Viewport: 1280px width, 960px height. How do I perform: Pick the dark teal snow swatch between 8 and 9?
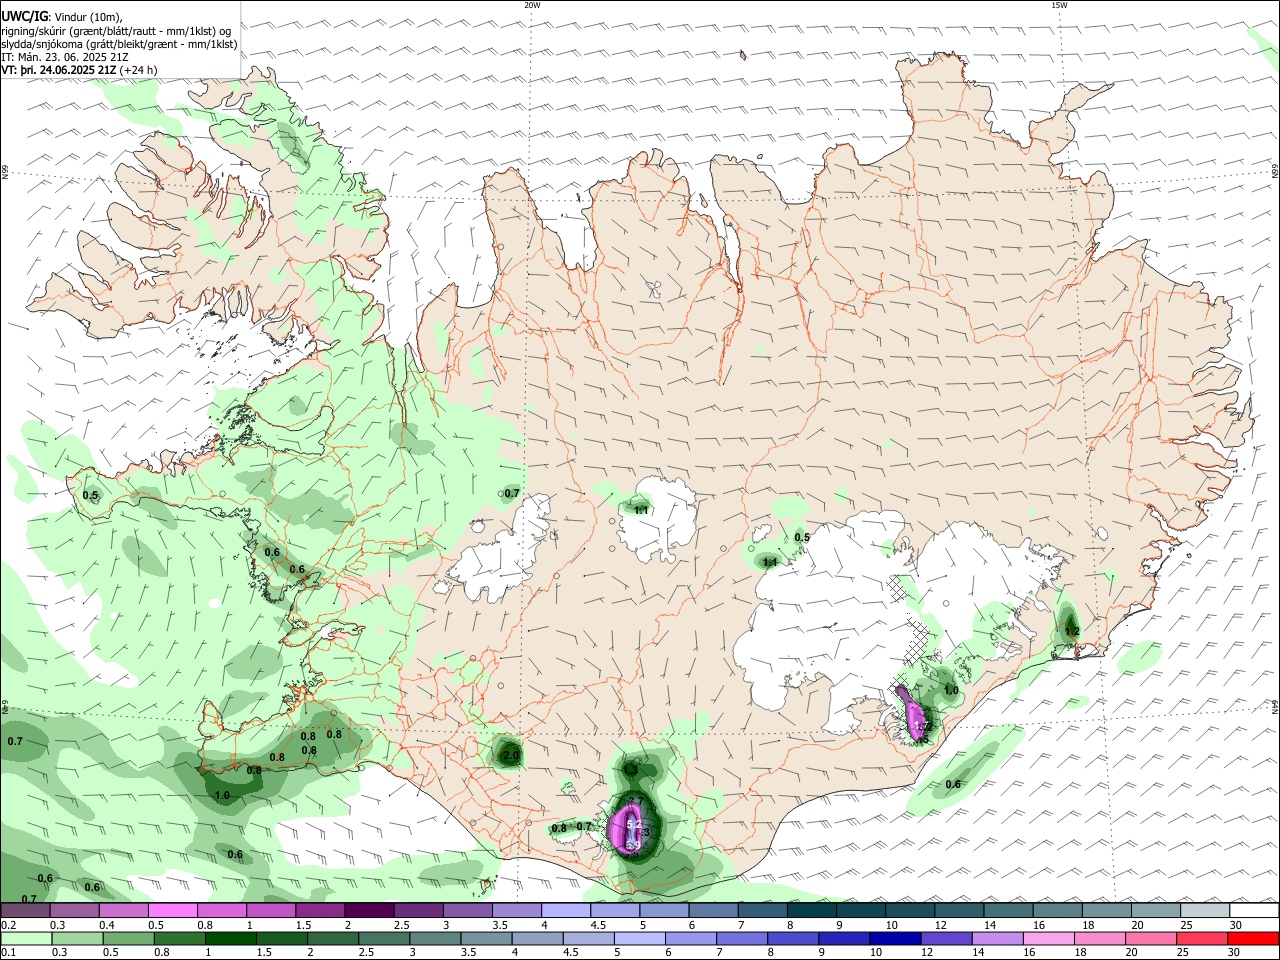pyautogui.click(x=812, y=911)
